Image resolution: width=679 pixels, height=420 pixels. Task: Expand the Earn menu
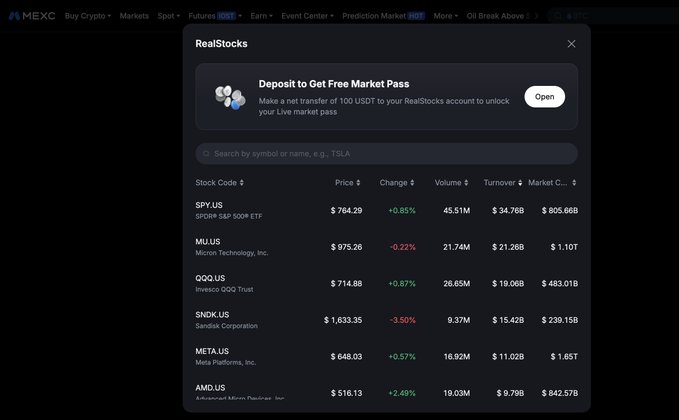[x=261, y=16]
